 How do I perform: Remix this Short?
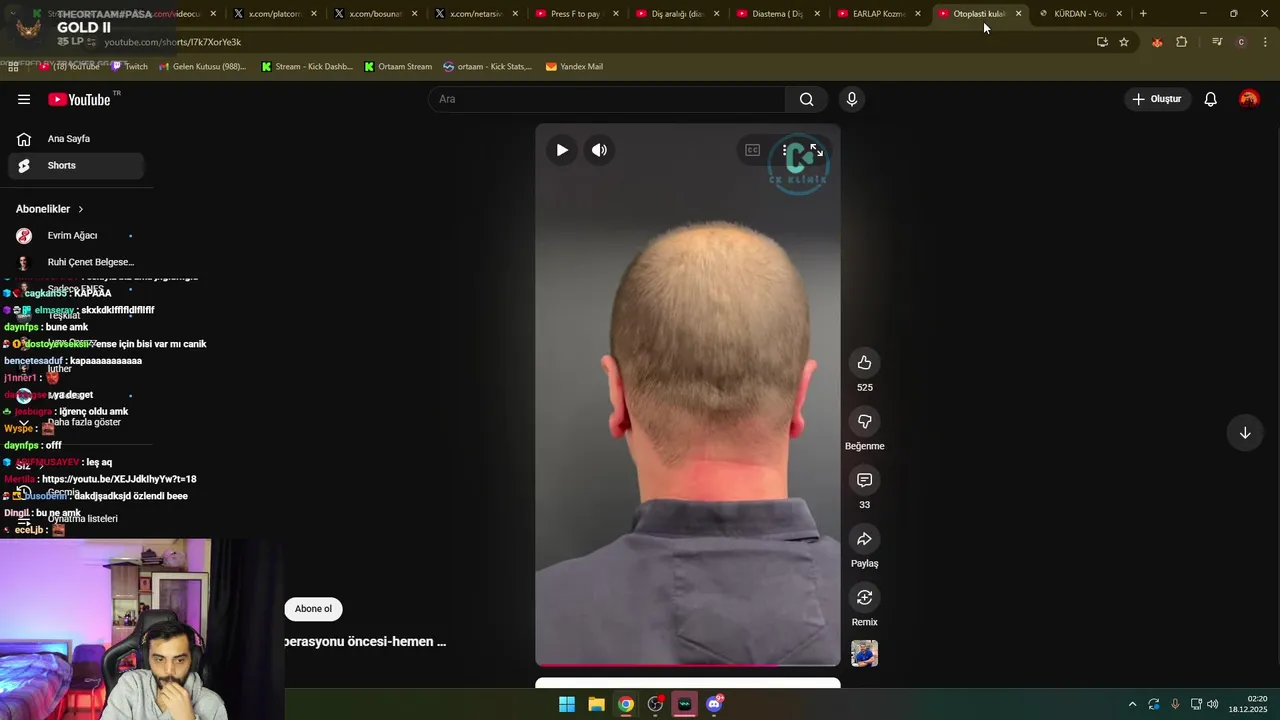point(864,597)
